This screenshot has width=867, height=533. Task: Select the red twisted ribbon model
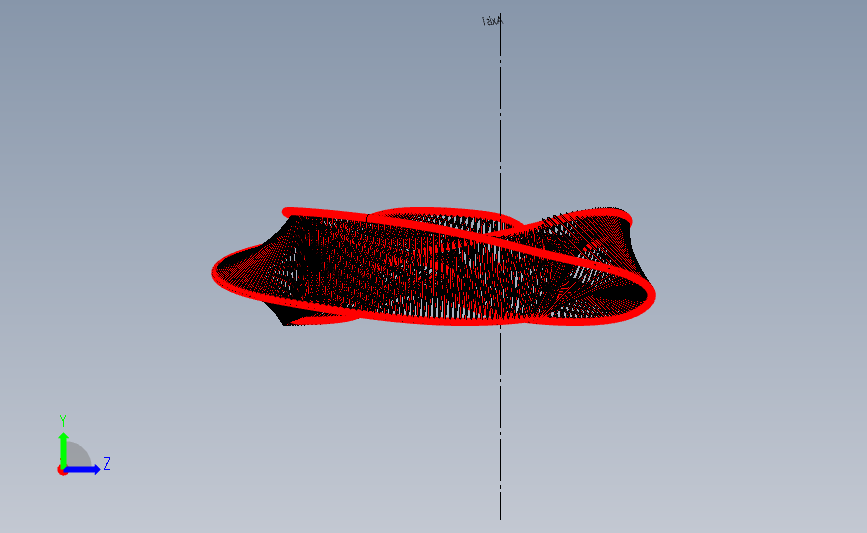click(434, 266)
